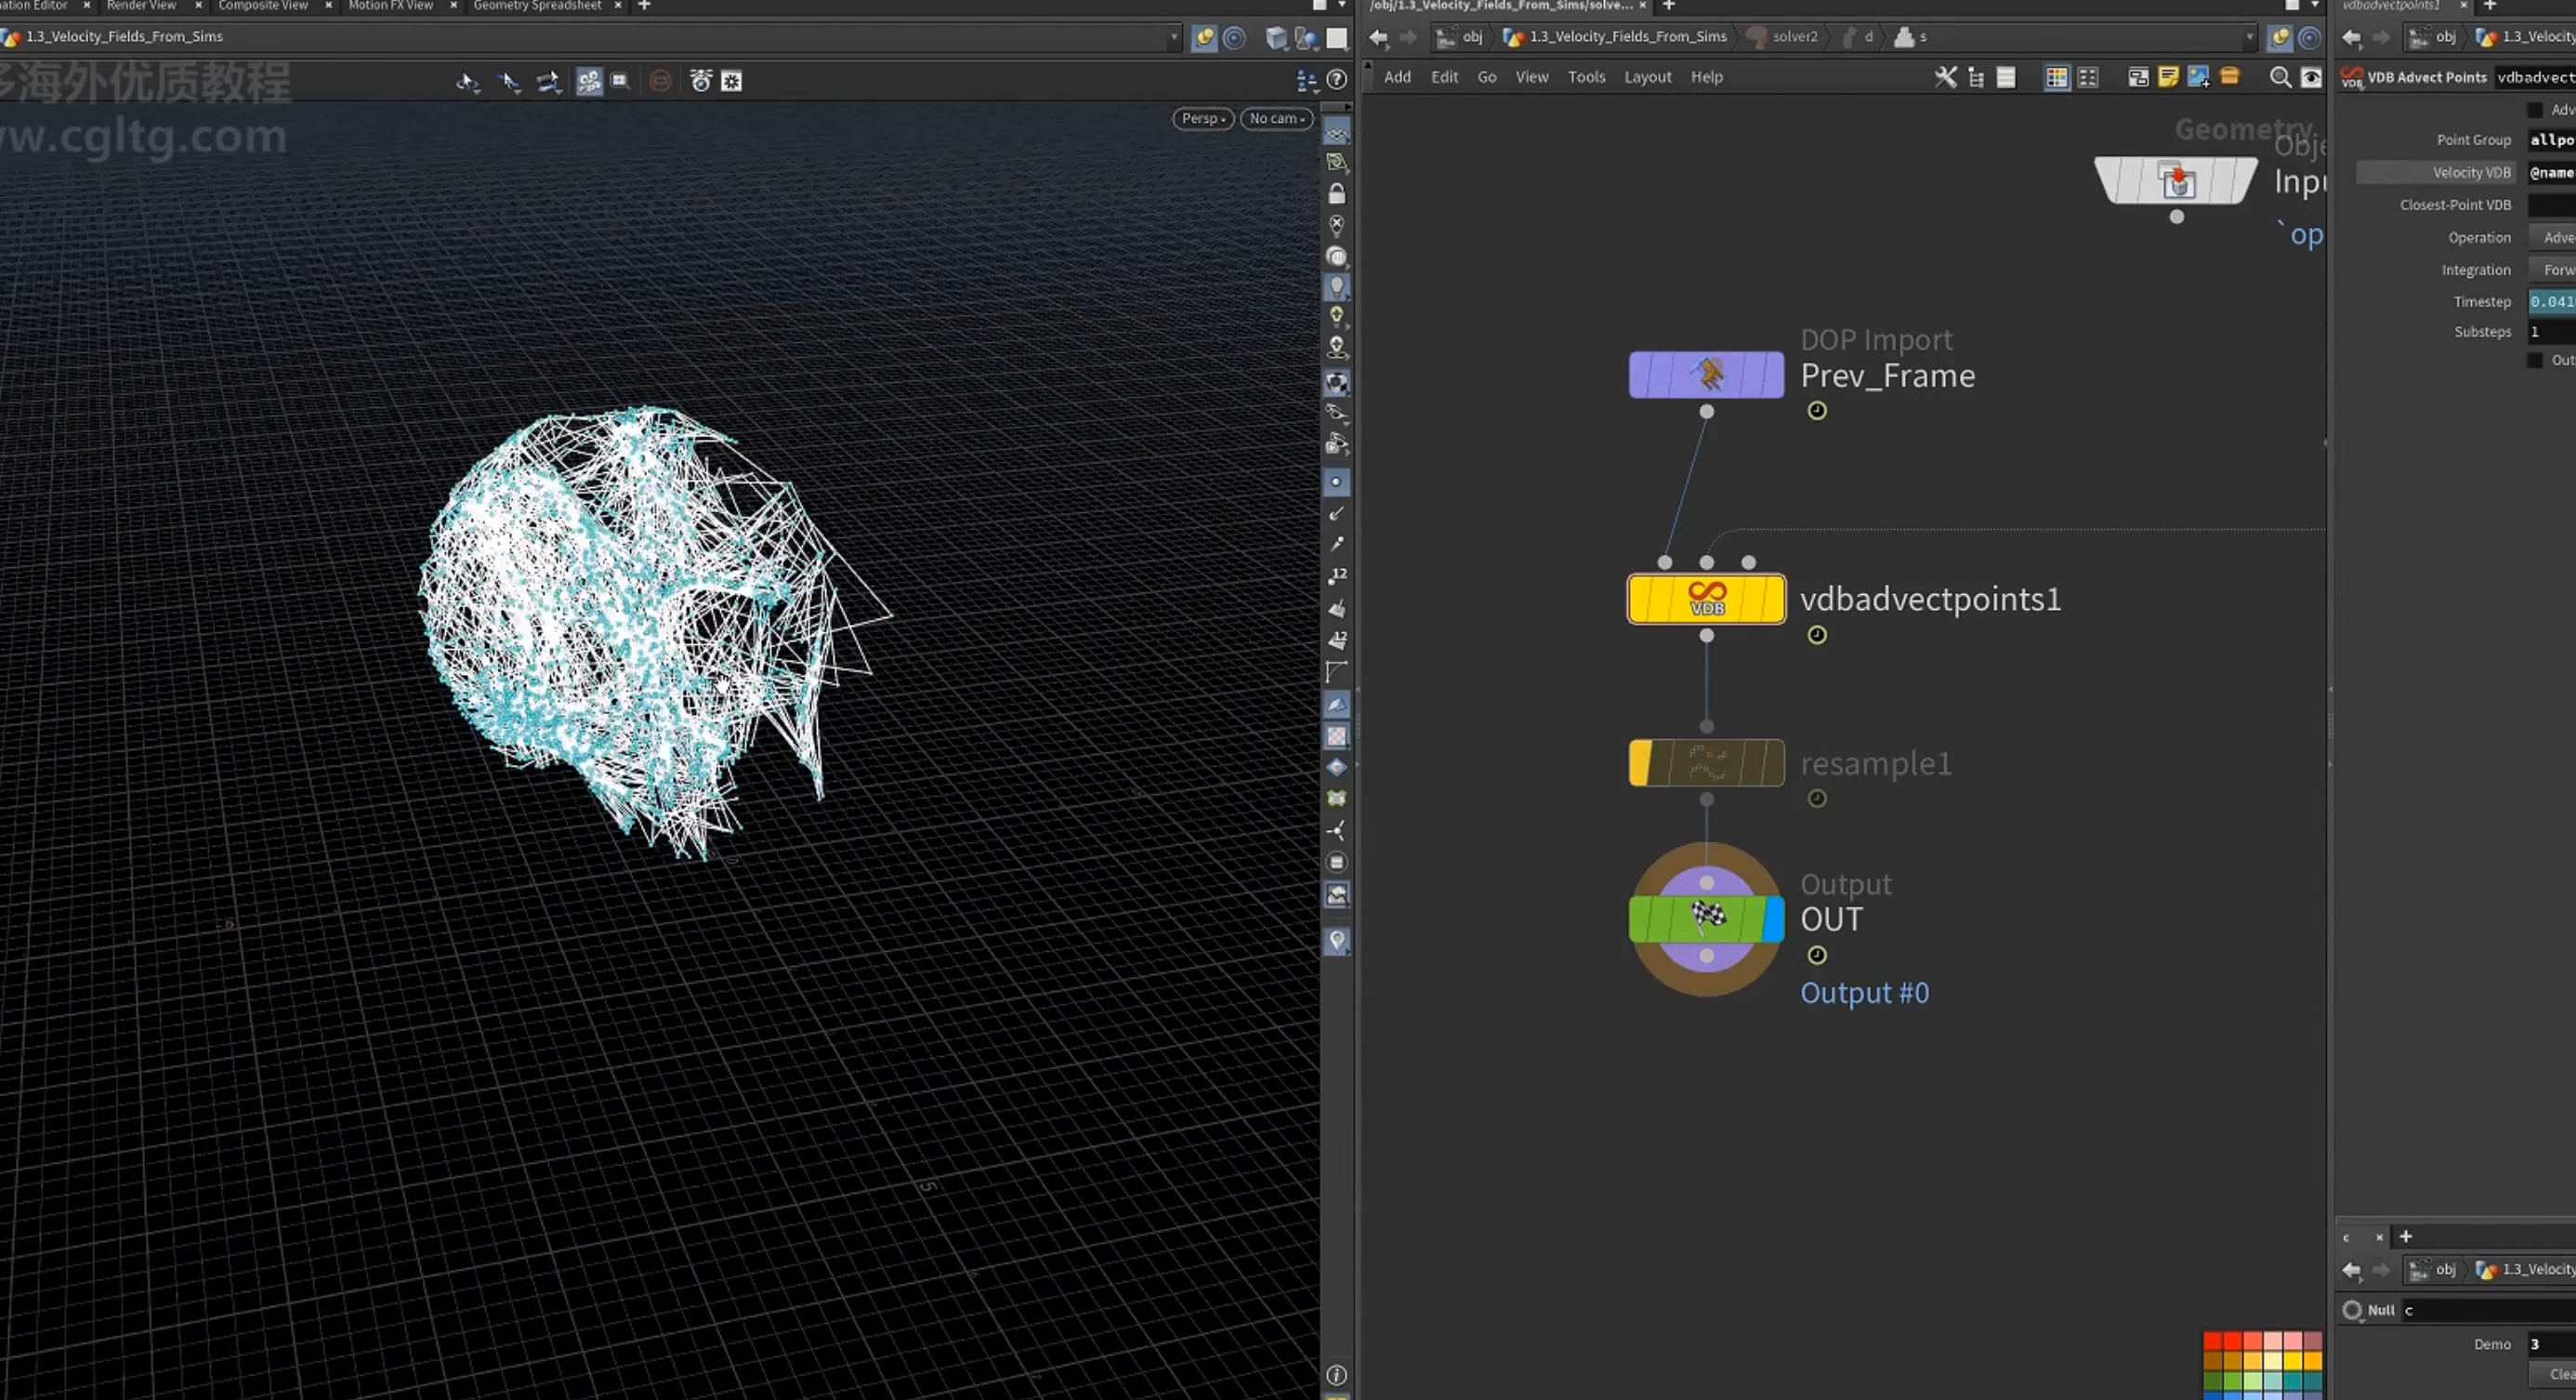Toggle follow-selection circle icon in viewport bar

pos(1235,37)
